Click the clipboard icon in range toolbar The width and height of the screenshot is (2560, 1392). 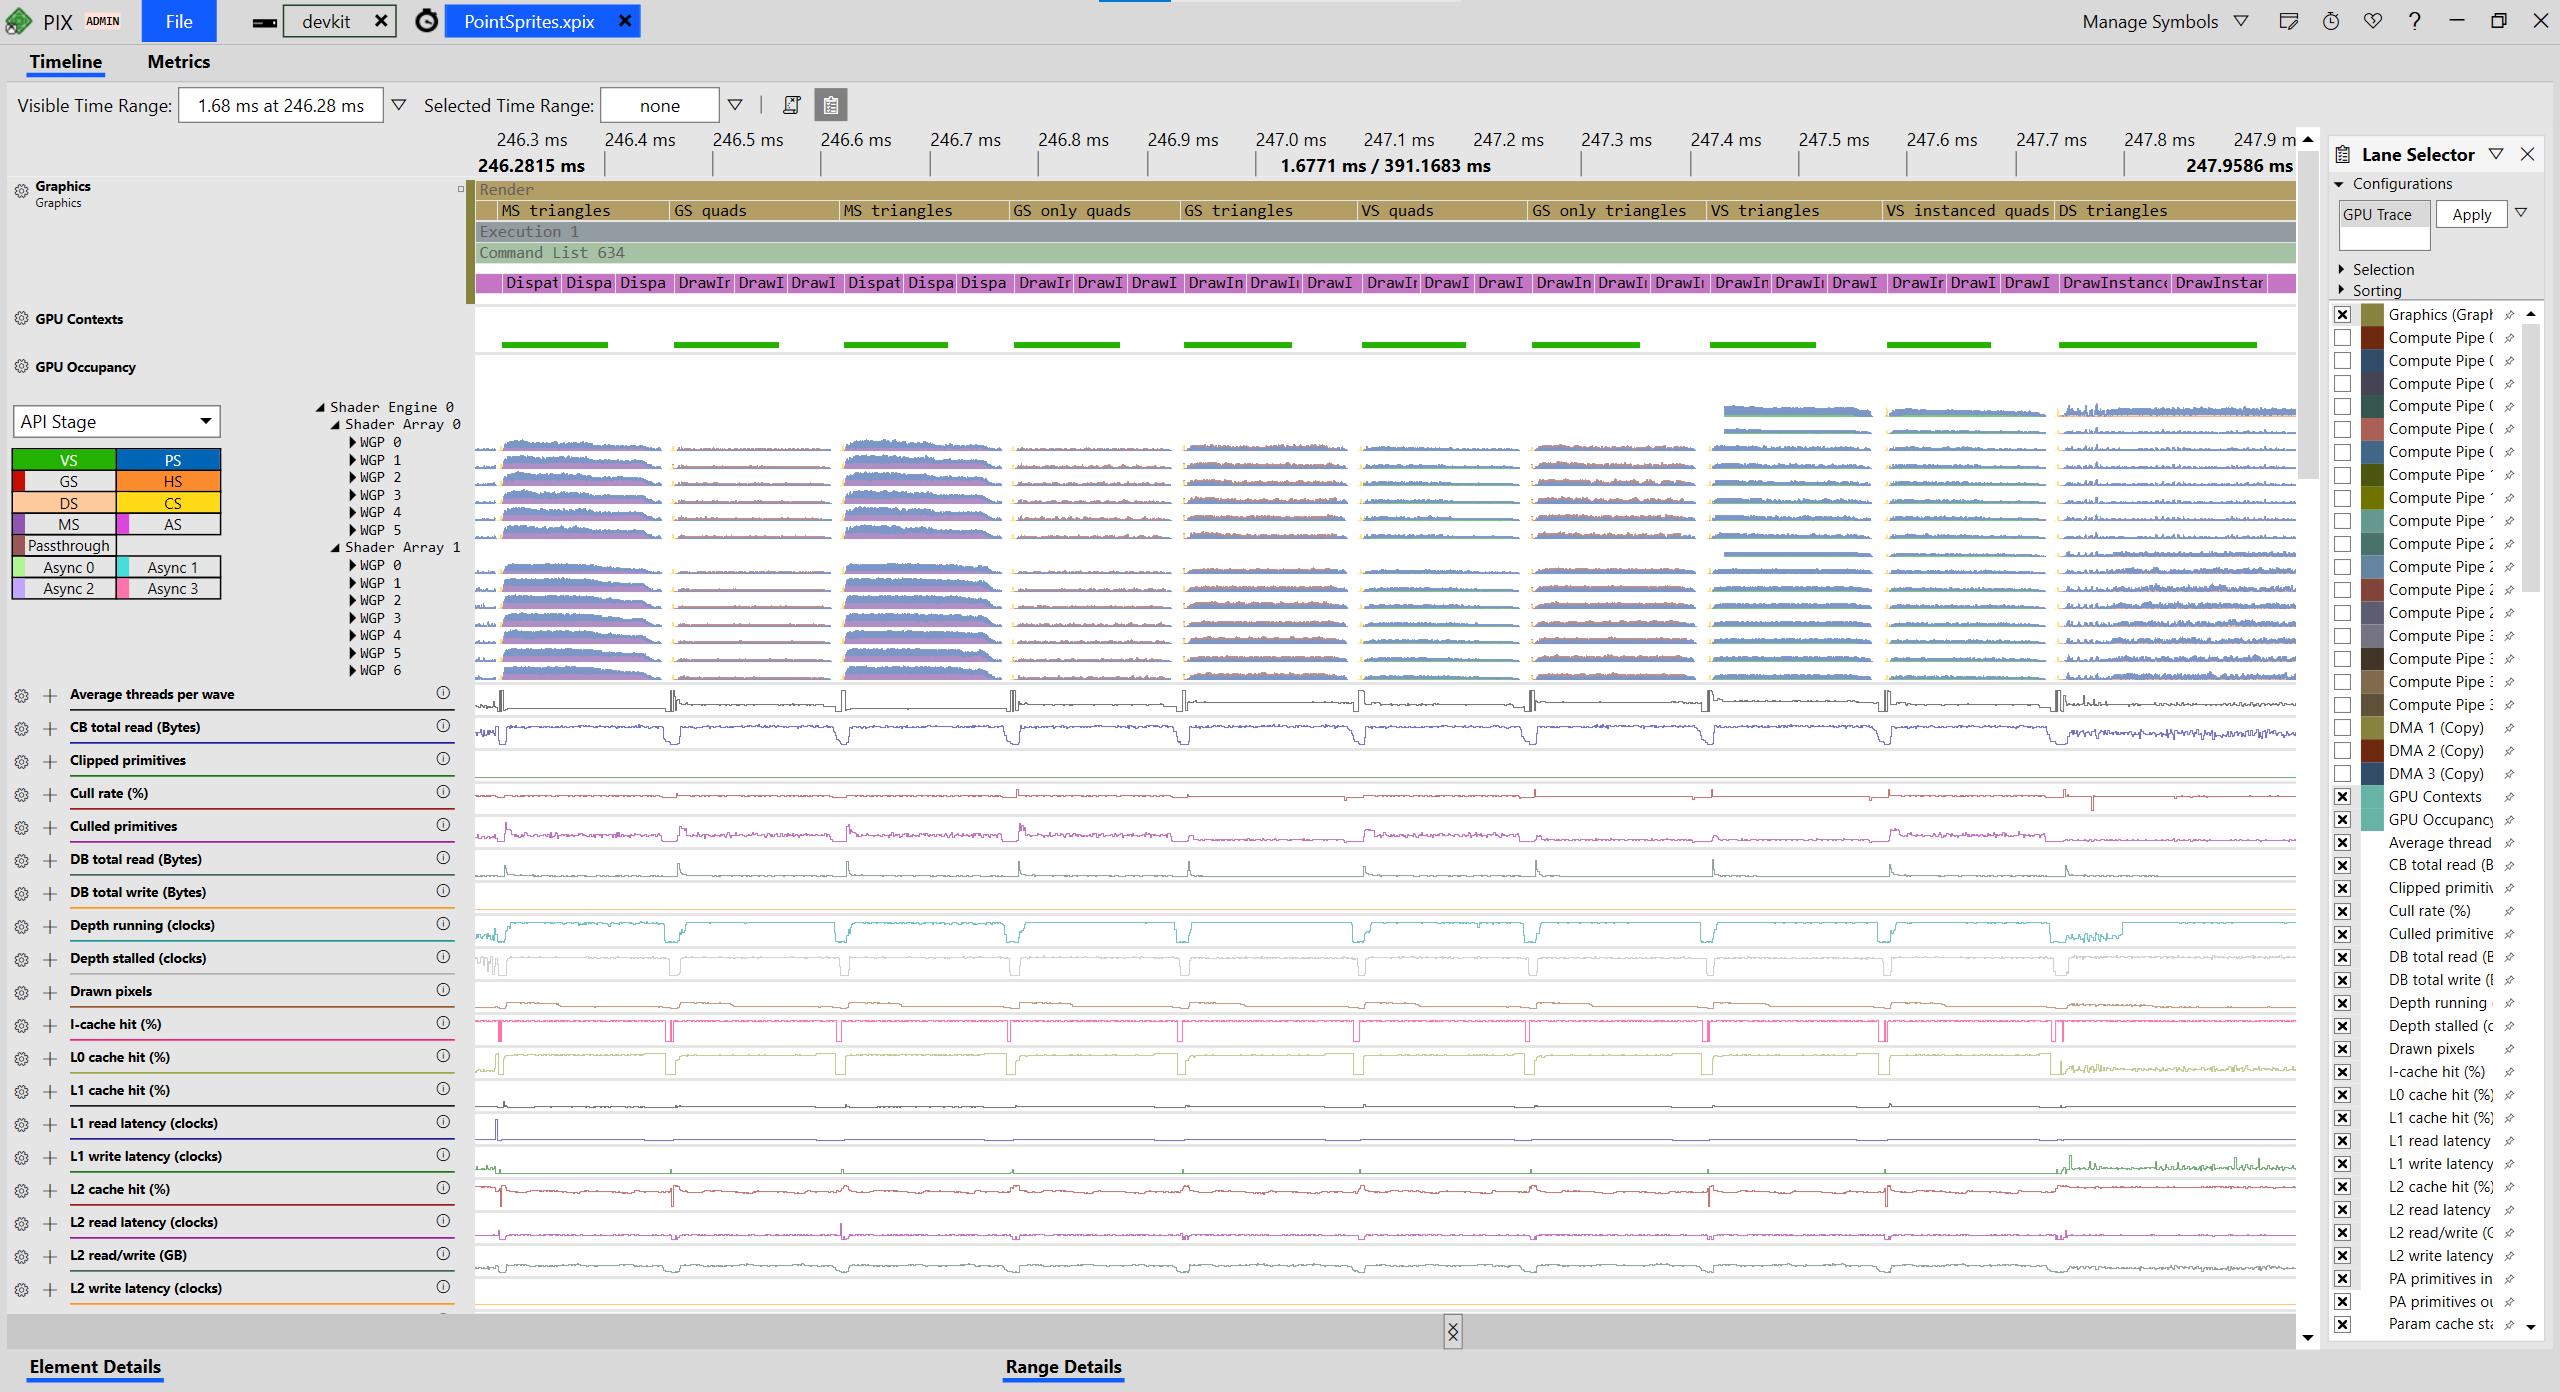click(x=830, y=105)
